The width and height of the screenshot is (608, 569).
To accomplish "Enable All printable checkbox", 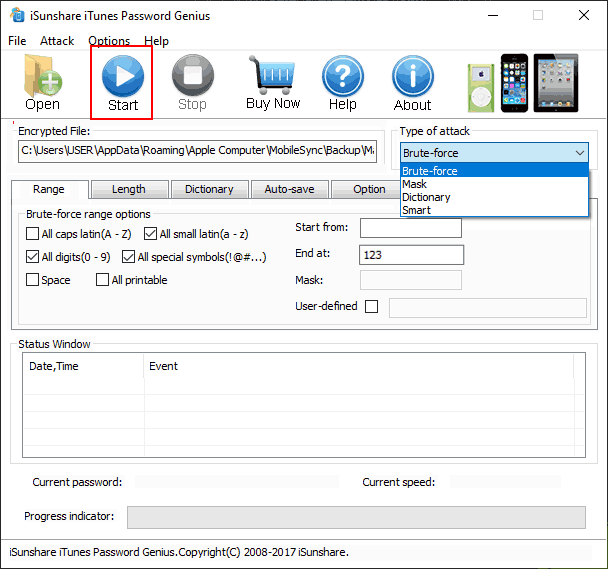I will click(102, 280).
